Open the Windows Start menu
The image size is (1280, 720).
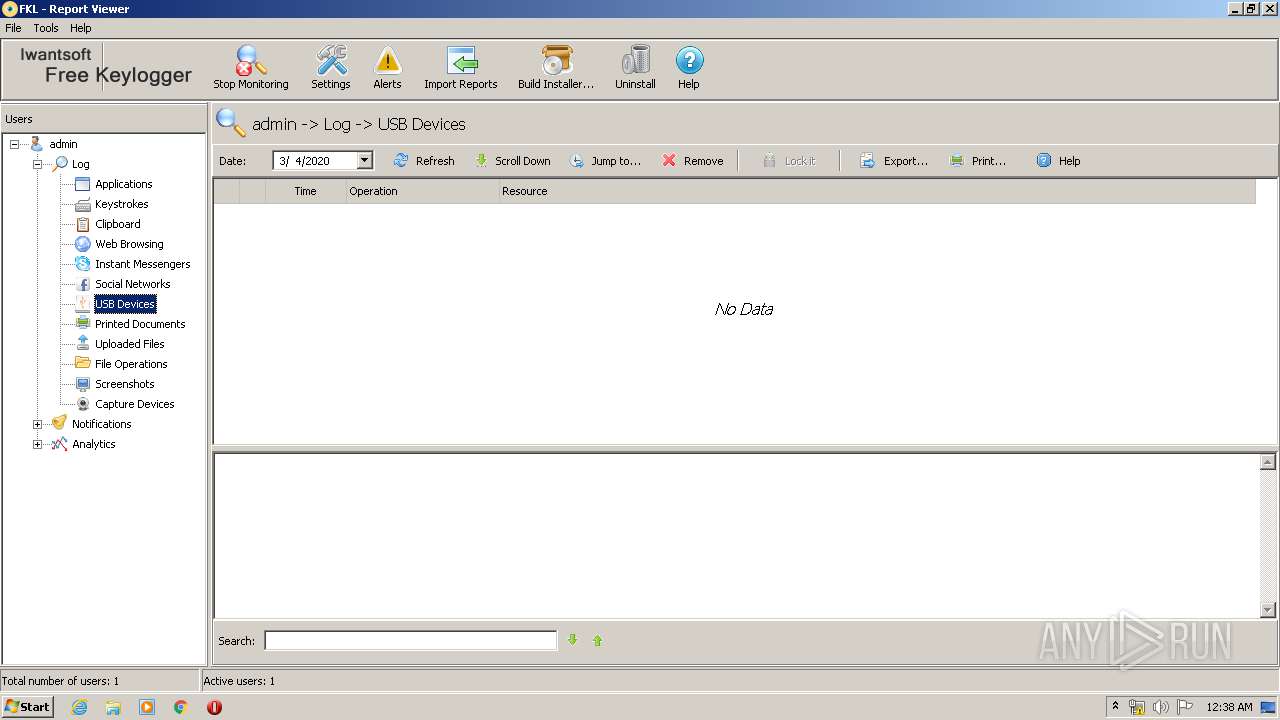tap(27, 706)
